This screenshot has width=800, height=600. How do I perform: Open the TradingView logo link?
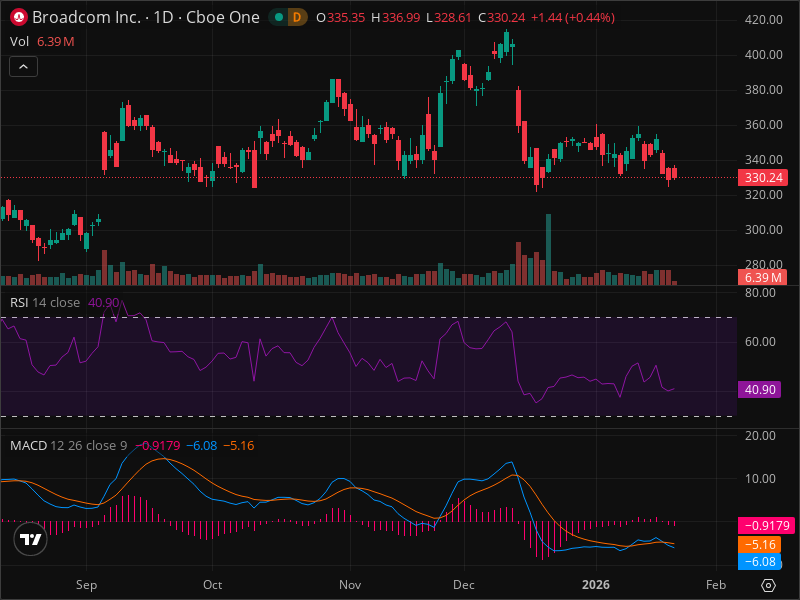coord(31,539)
